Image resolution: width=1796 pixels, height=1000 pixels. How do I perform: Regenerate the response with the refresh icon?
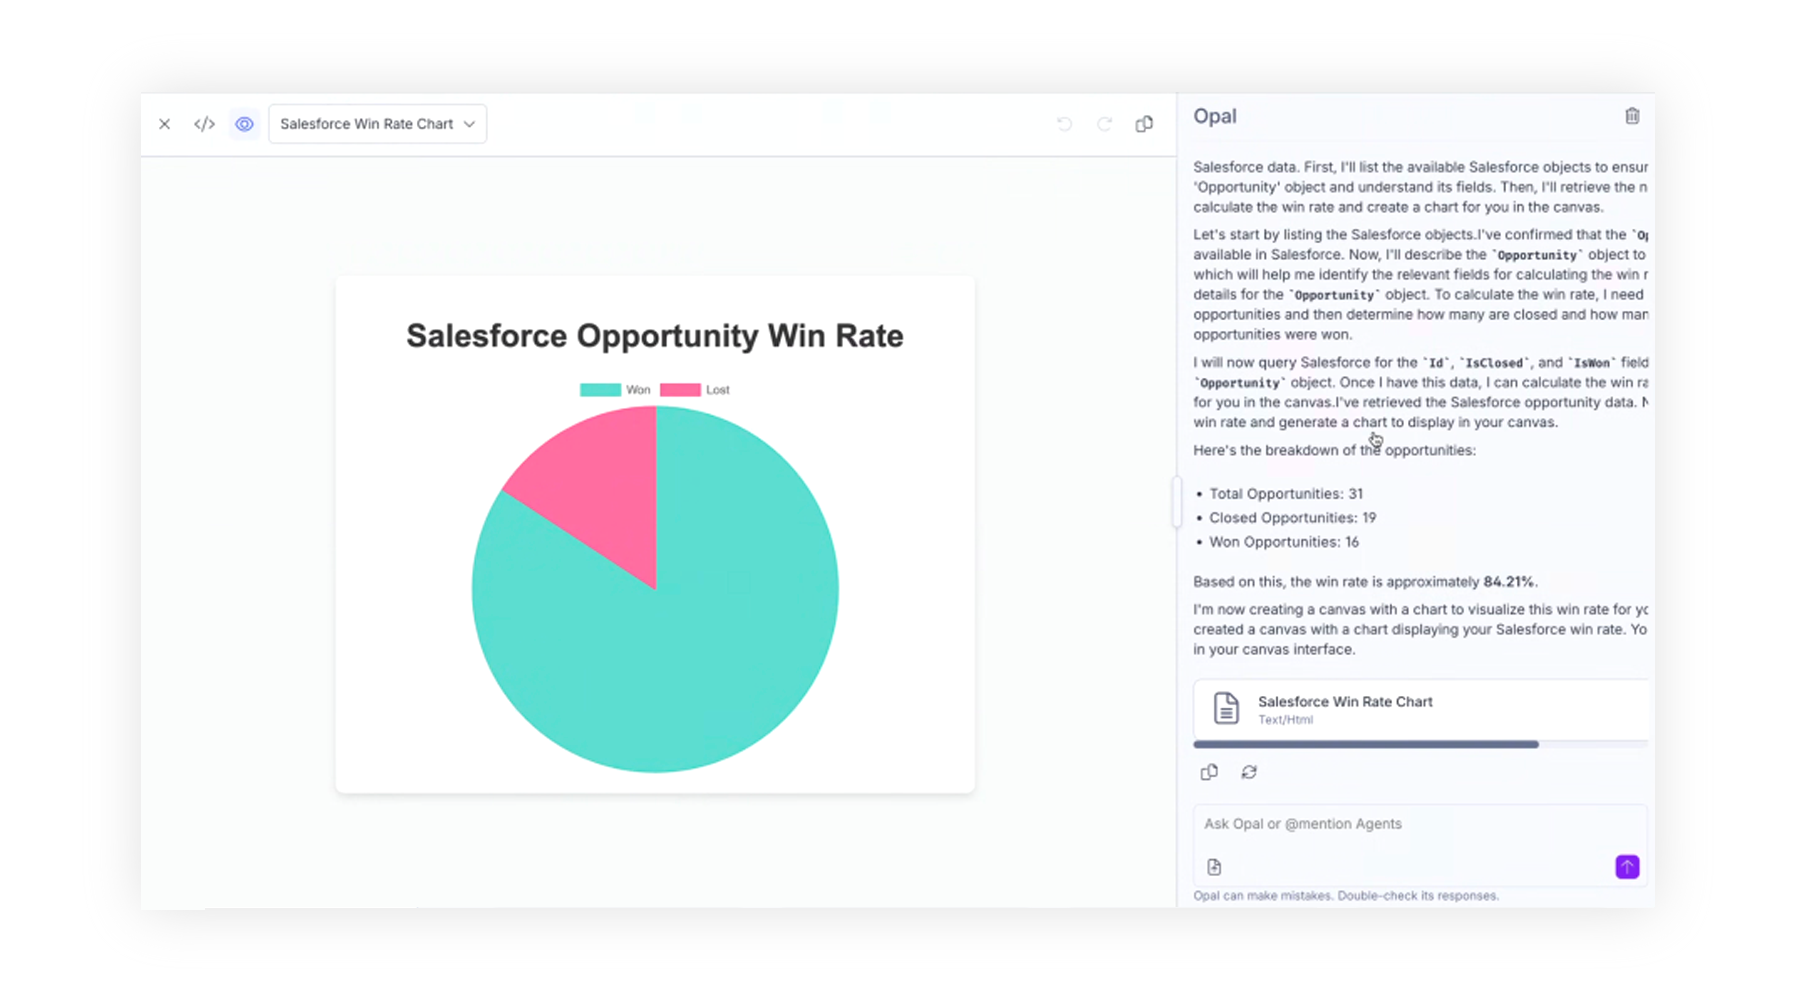pos(1249,772)
